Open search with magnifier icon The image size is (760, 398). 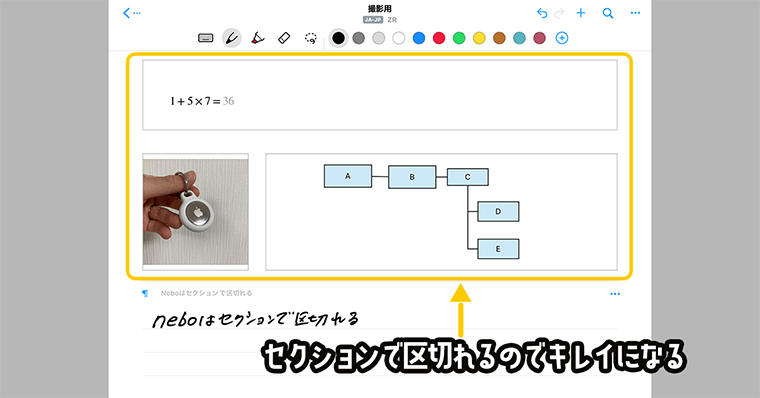(x=608, y=13)
